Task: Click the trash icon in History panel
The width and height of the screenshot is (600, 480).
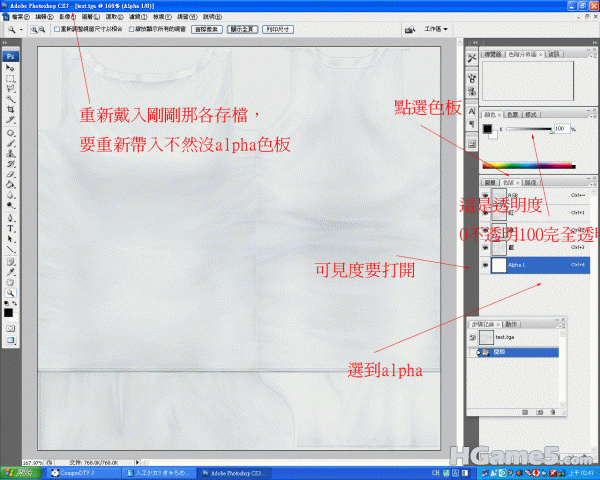Action: tap(551, 410)
